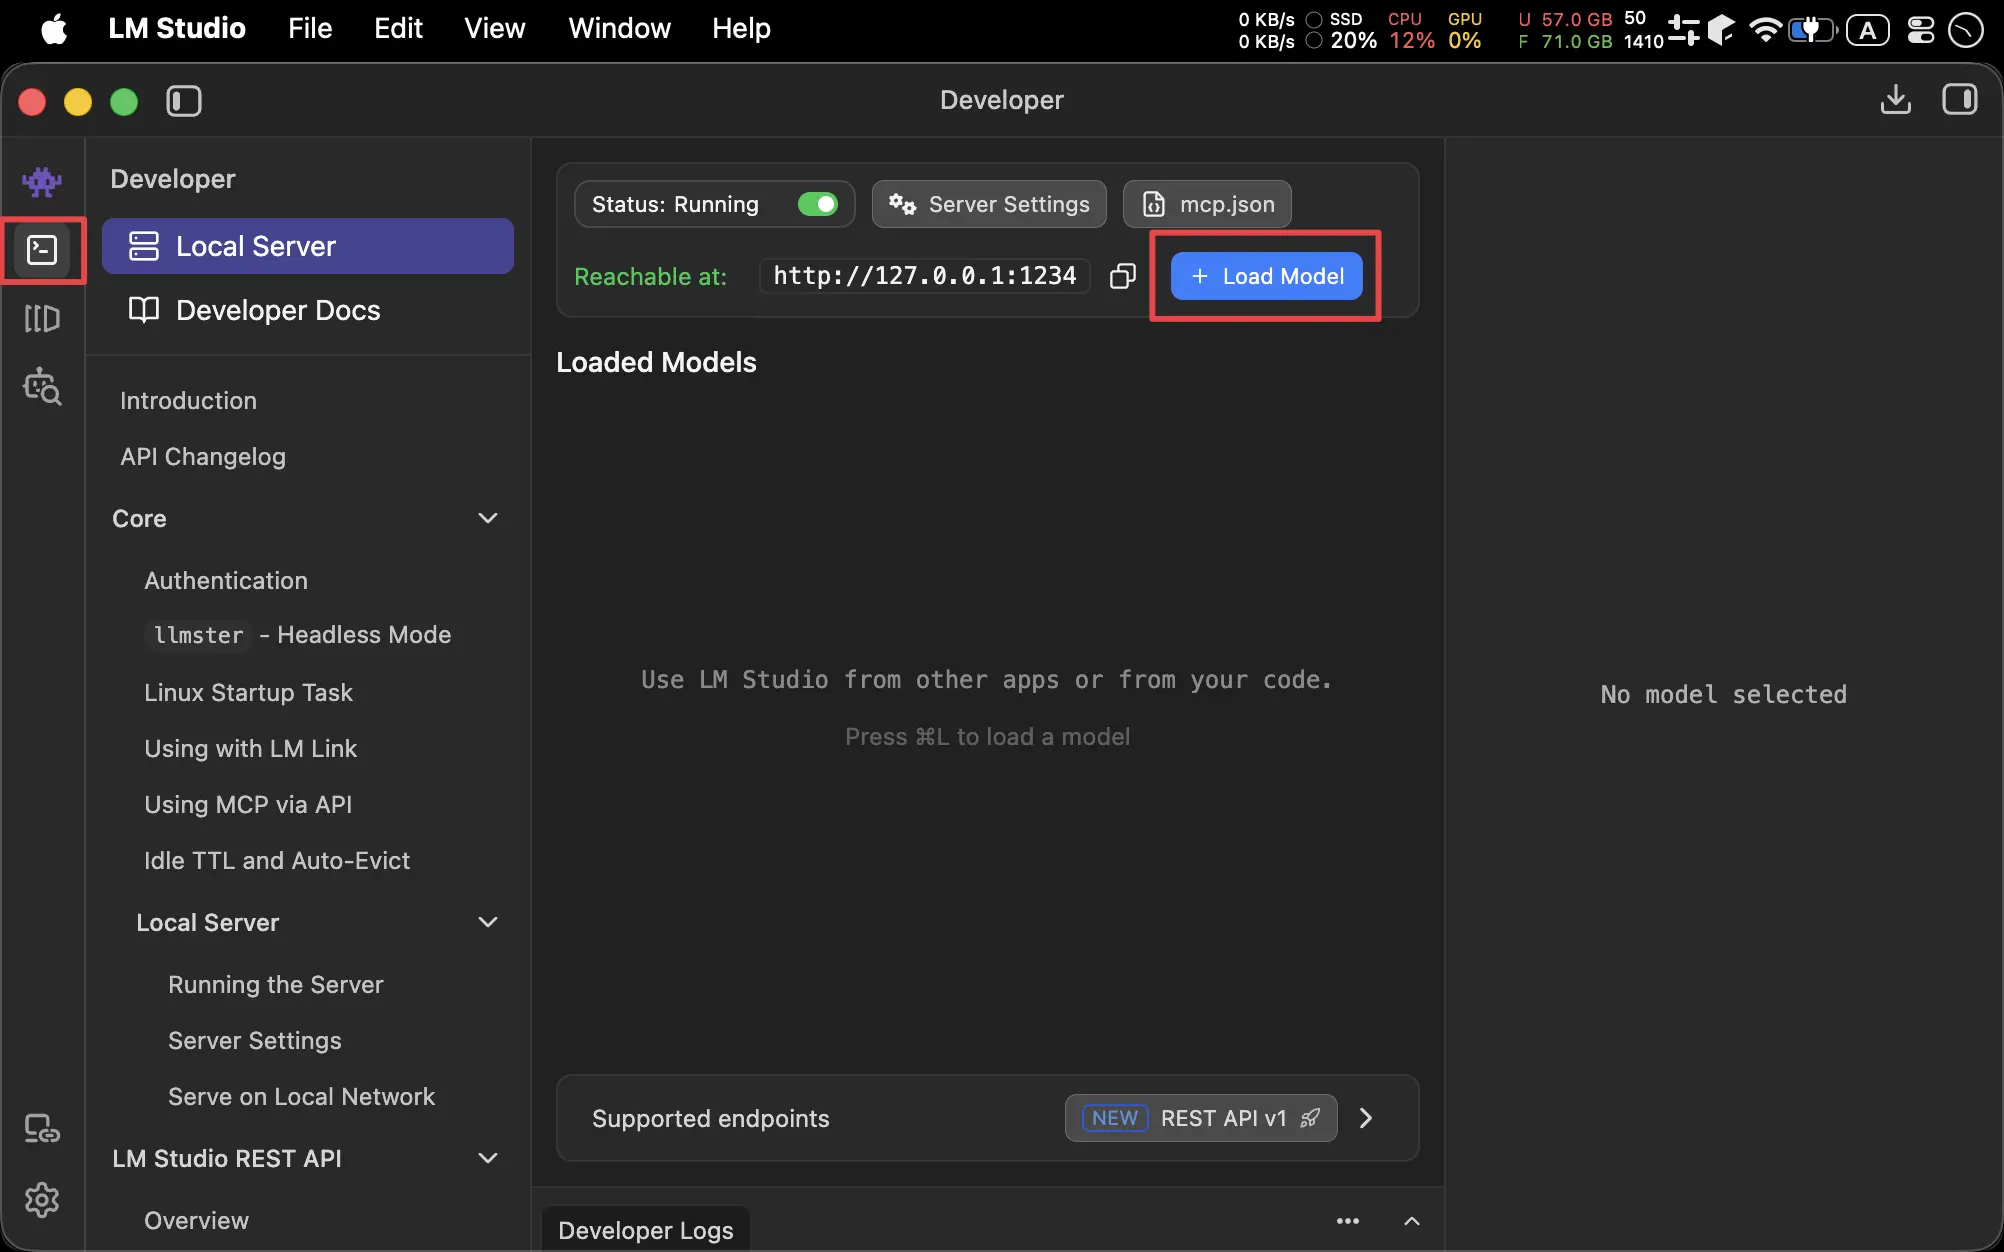Open the keyboard input source menu
This screenshot has height=1252, width=2004.
(x=1867, y=30)
